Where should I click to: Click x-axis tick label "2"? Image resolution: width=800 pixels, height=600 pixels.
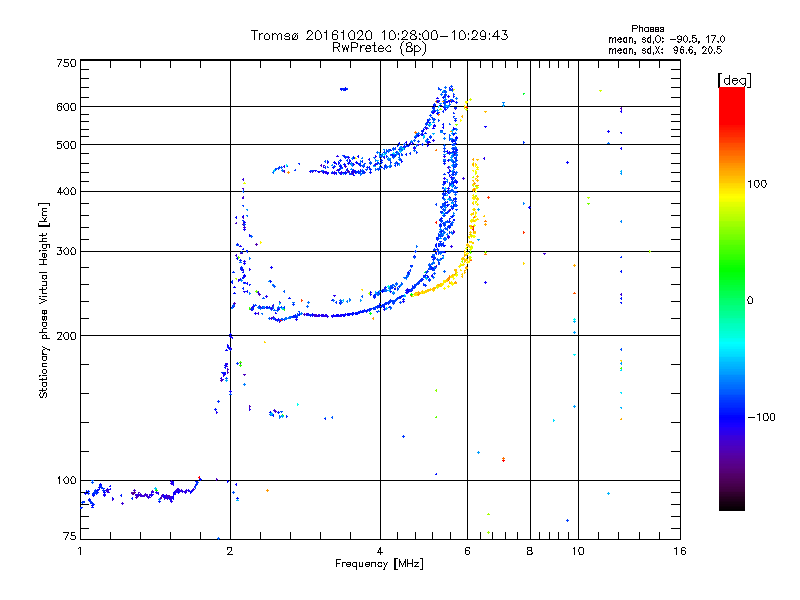(x=230, y=551)
